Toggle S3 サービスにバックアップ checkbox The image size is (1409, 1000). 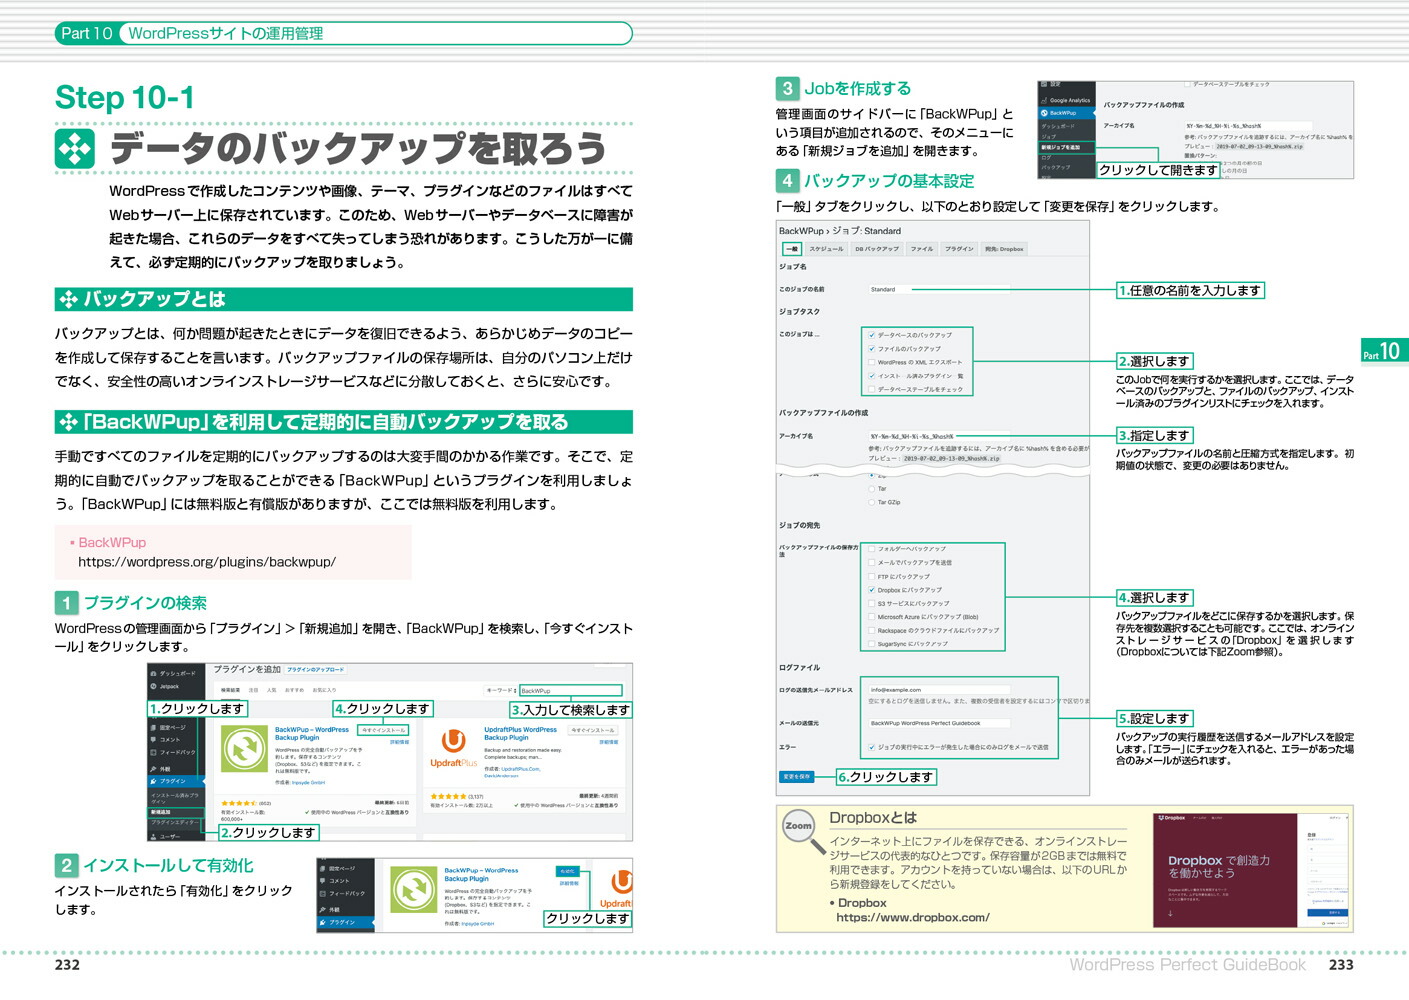coord(872,603)
